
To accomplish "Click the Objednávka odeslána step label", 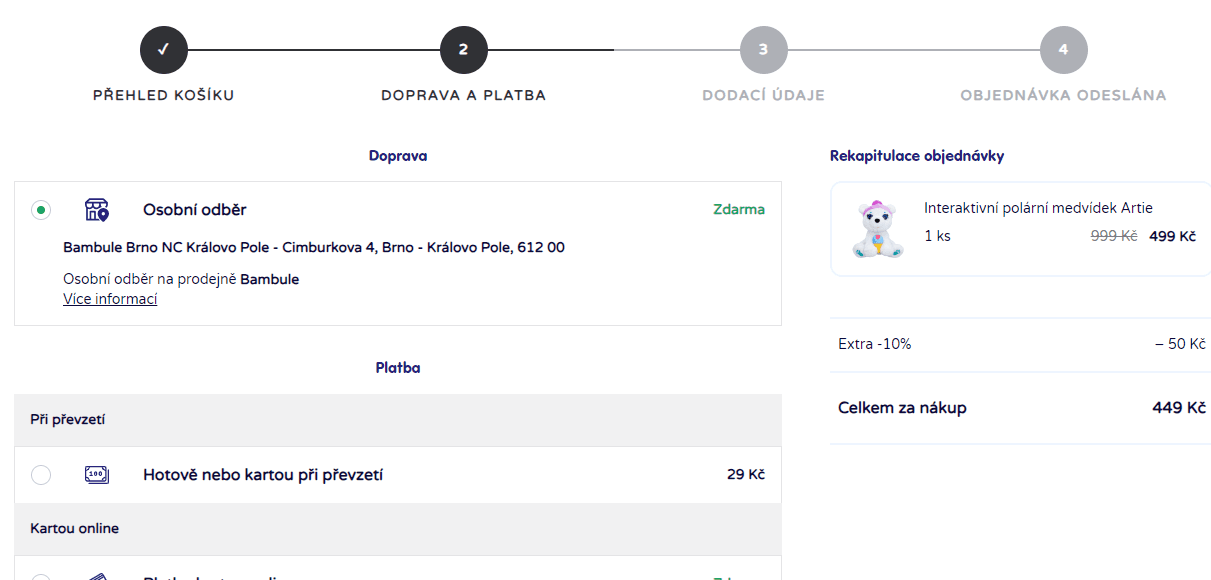I will coord(1064,96).
